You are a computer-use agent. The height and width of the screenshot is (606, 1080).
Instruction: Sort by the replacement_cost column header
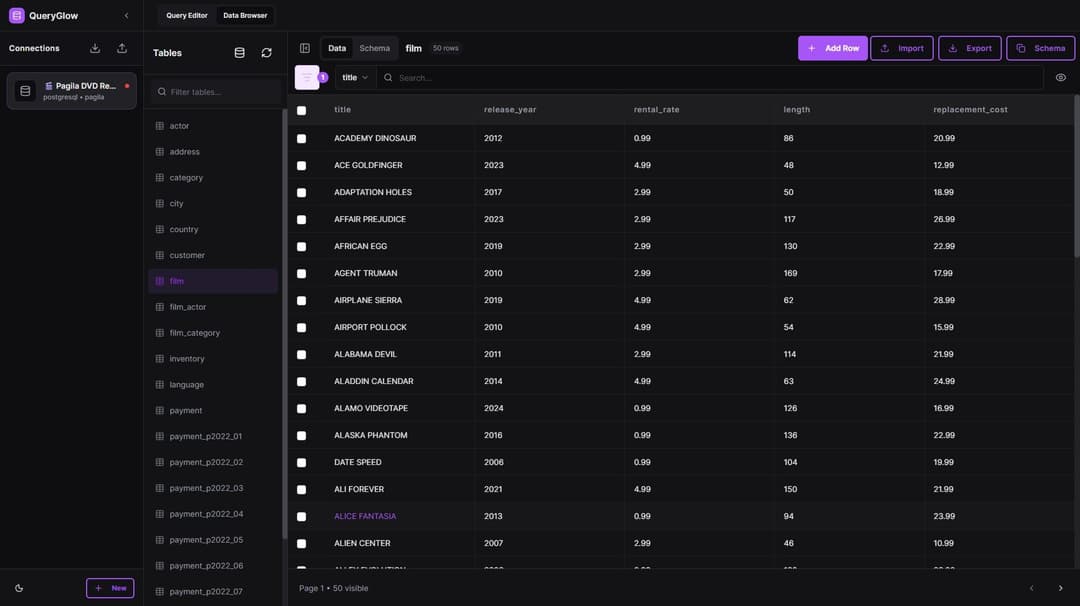coord(970,109)
